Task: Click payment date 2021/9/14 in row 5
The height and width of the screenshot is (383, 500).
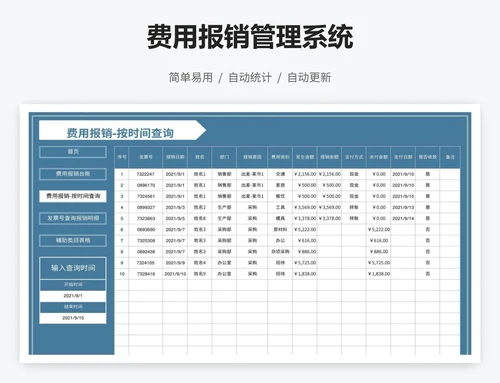Action: click(403, 218)
